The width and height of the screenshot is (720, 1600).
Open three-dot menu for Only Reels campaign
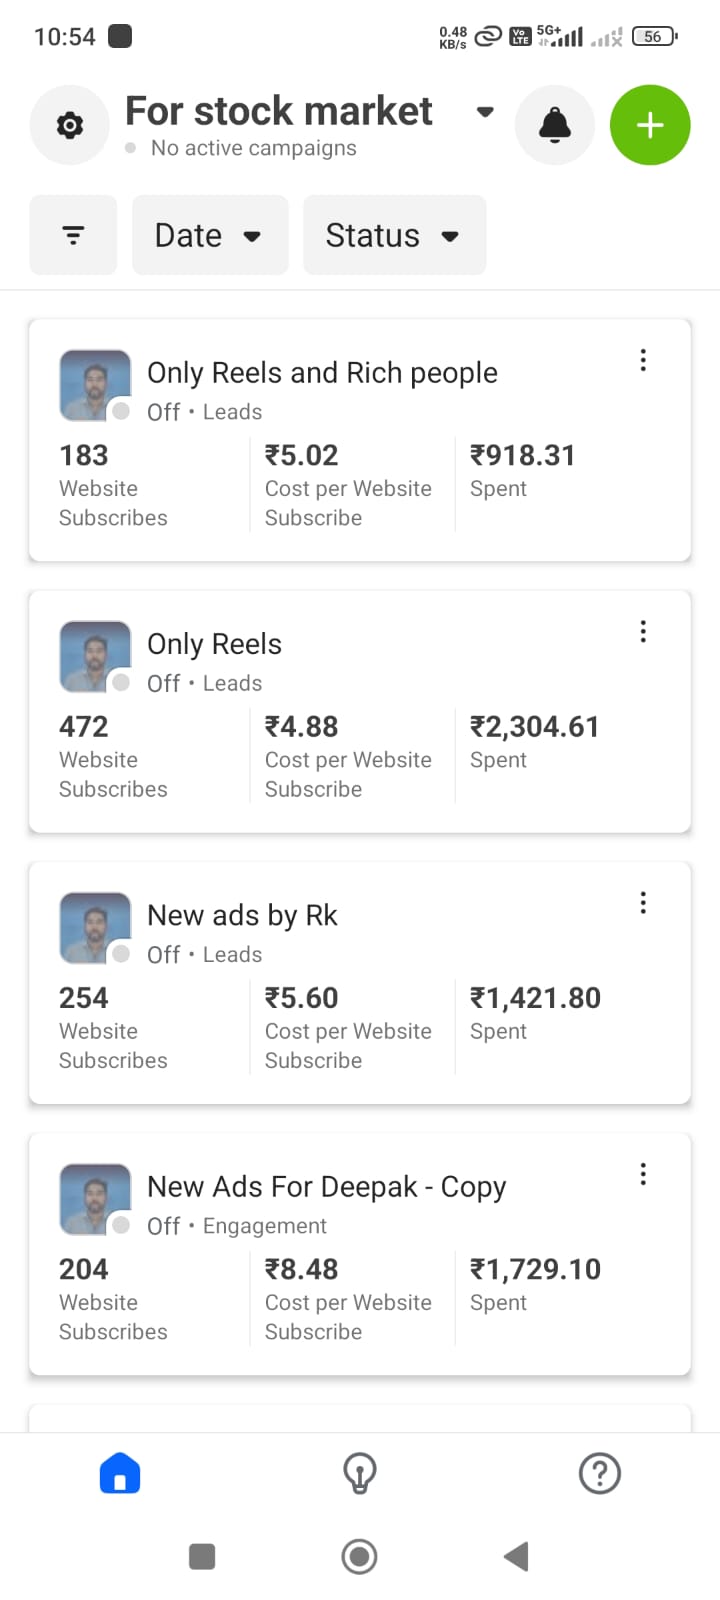[643, 631]
